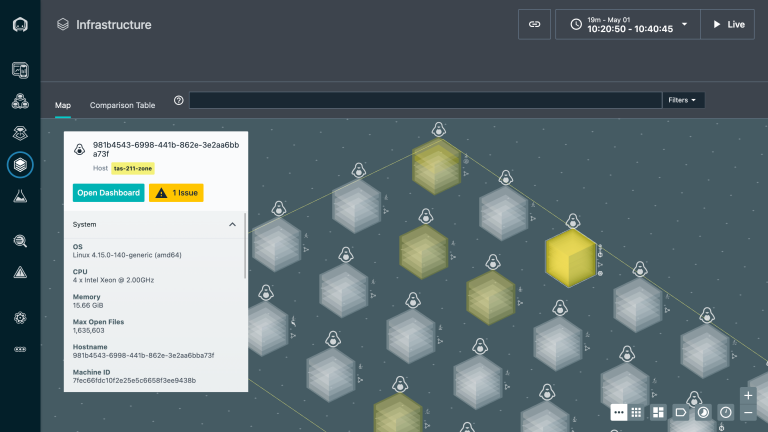
Task: Open Settings gear in the sidebar
Action: coord(20,317)
